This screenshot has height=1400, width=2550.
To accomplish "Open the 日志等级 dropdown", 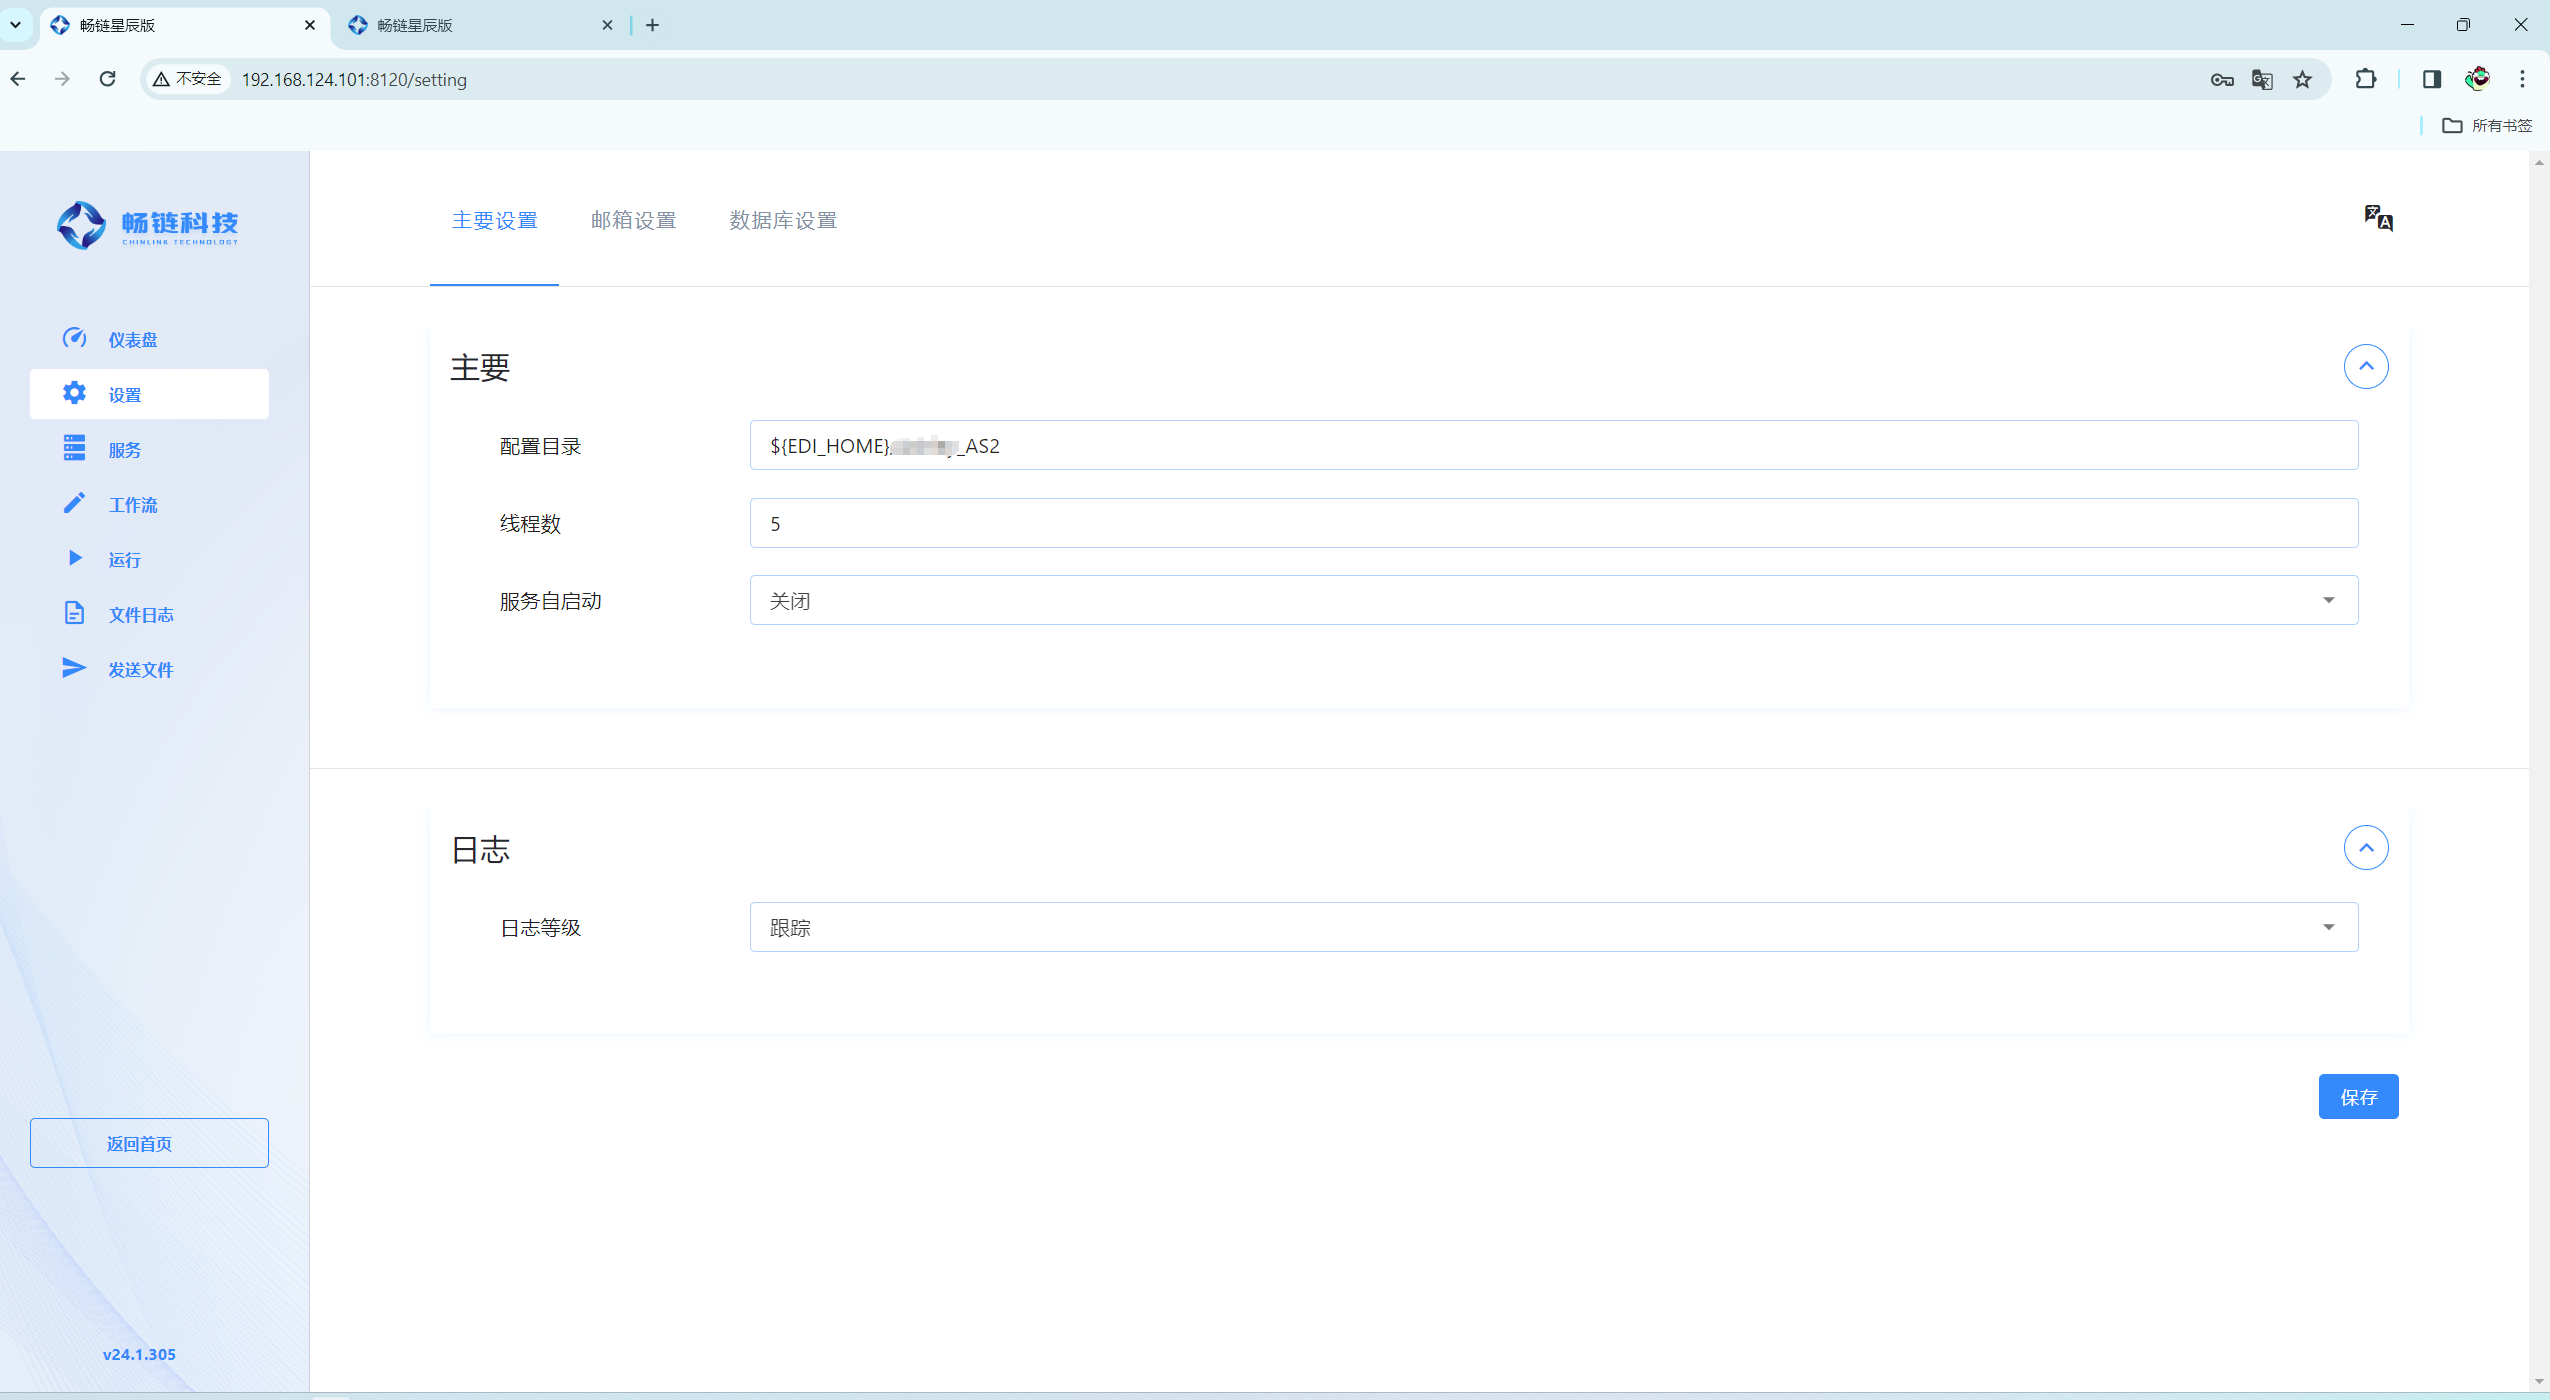I will (x=1553, y=927).
